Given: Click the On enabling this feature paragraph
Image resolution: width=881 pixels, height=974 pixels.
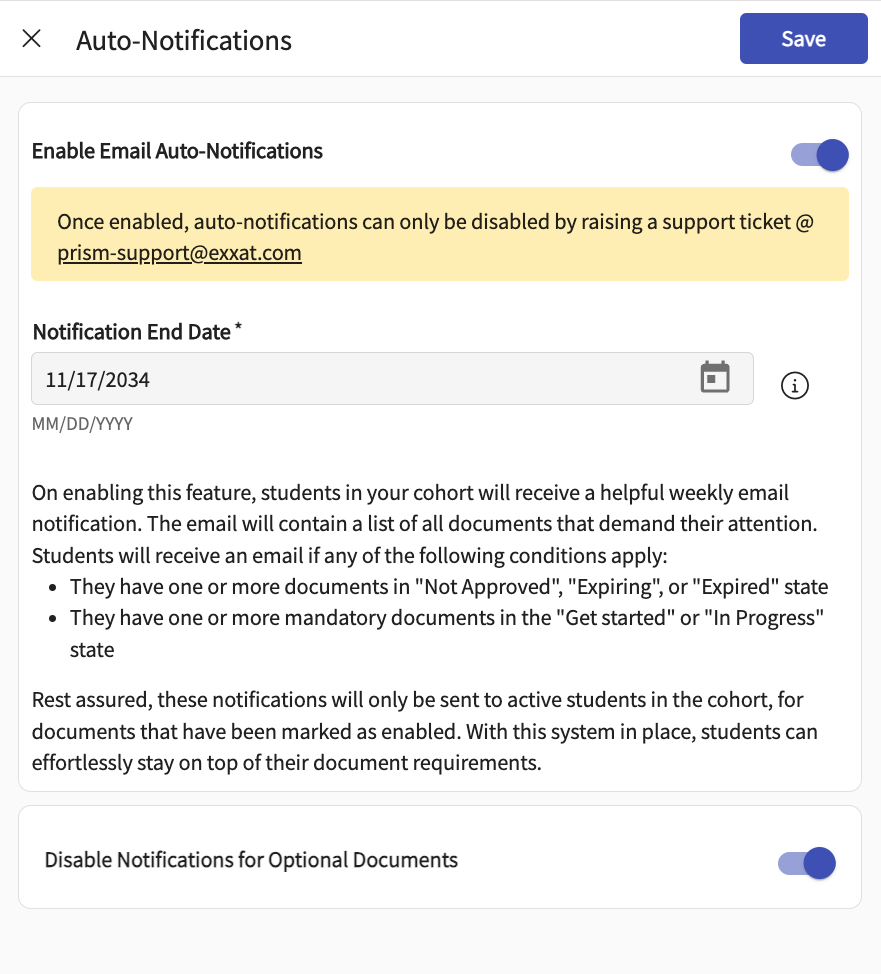Looking at the screenshot, I should pos(410,508).
